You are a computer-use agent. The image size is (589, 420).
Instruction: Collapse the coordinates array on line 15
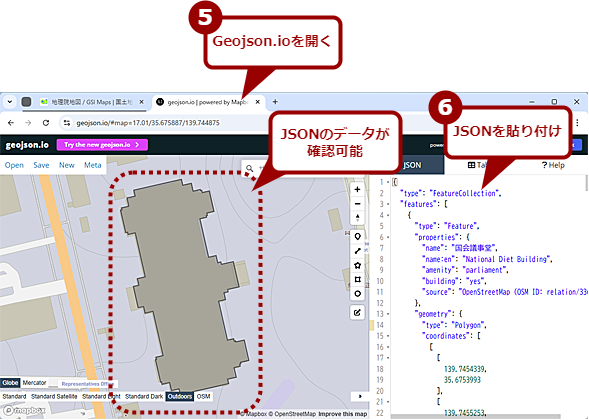pyautogui.click(x=388, y=336)
